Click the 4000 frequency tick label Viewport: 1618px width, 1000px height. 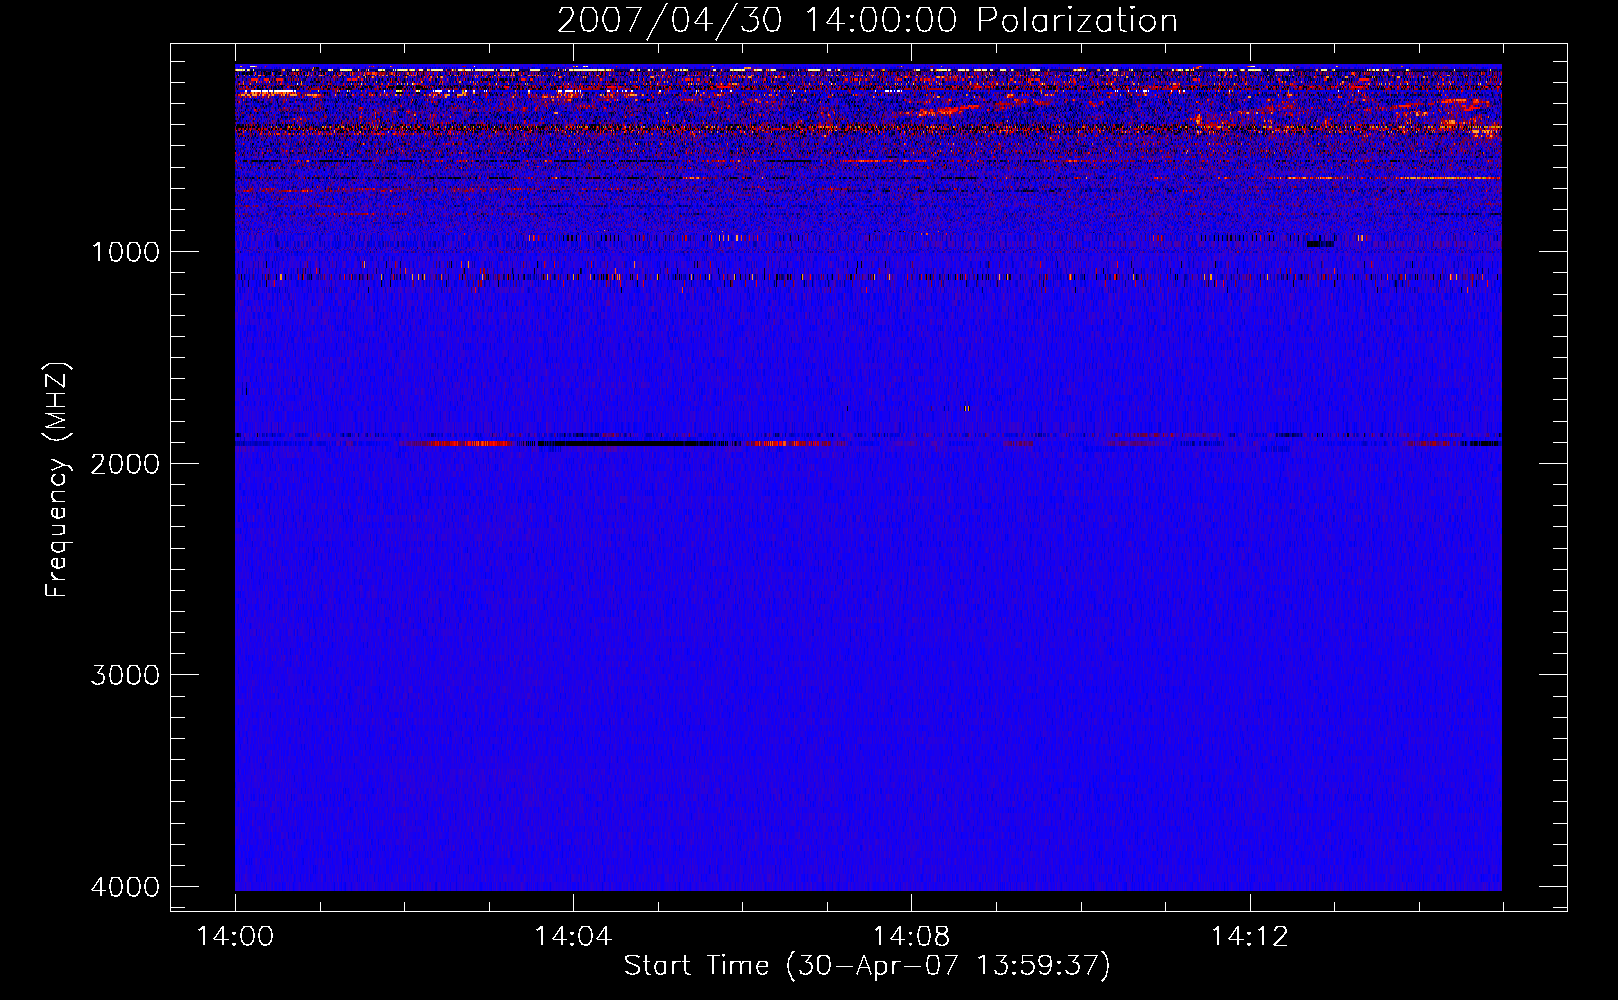pyautogui.click(x=125, y=887)
